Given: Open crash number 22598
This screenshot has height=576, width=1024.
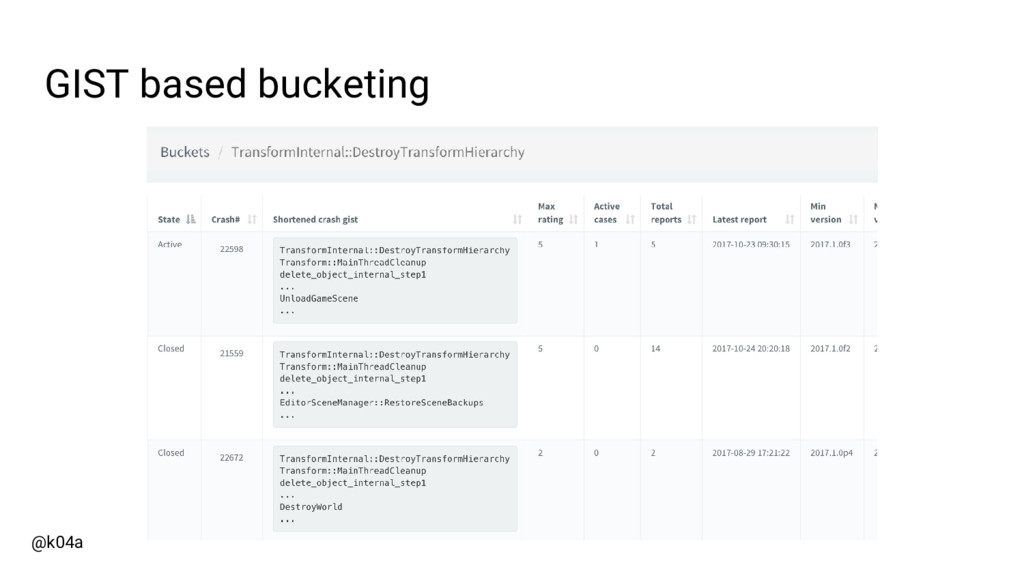Looking at the screenshot, I should [x=232, y=249].
